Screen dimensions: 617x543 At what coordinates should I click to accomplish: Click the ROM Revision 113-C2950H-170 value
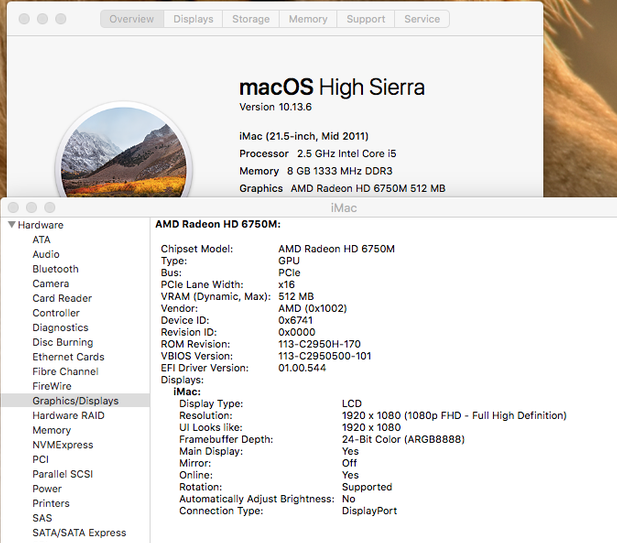320,344
